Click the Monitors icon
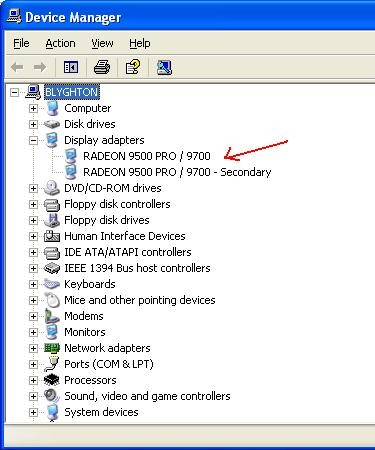The width and height of the screenshot is (375, 450). (x=52, y=332)
